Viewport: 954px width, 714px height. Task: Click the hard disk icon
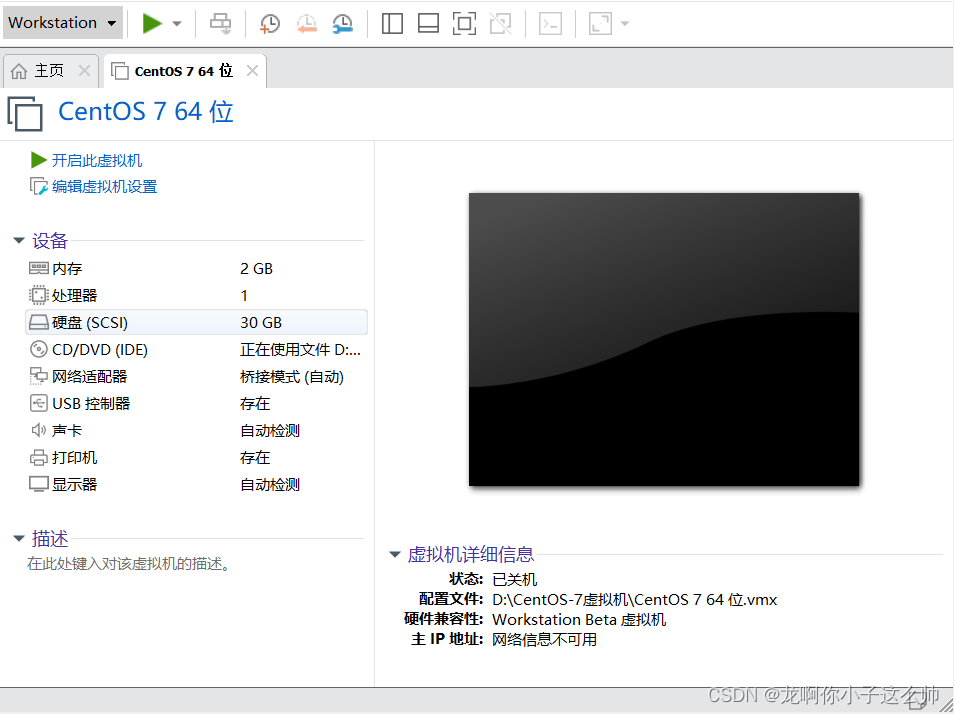(38, 322)
